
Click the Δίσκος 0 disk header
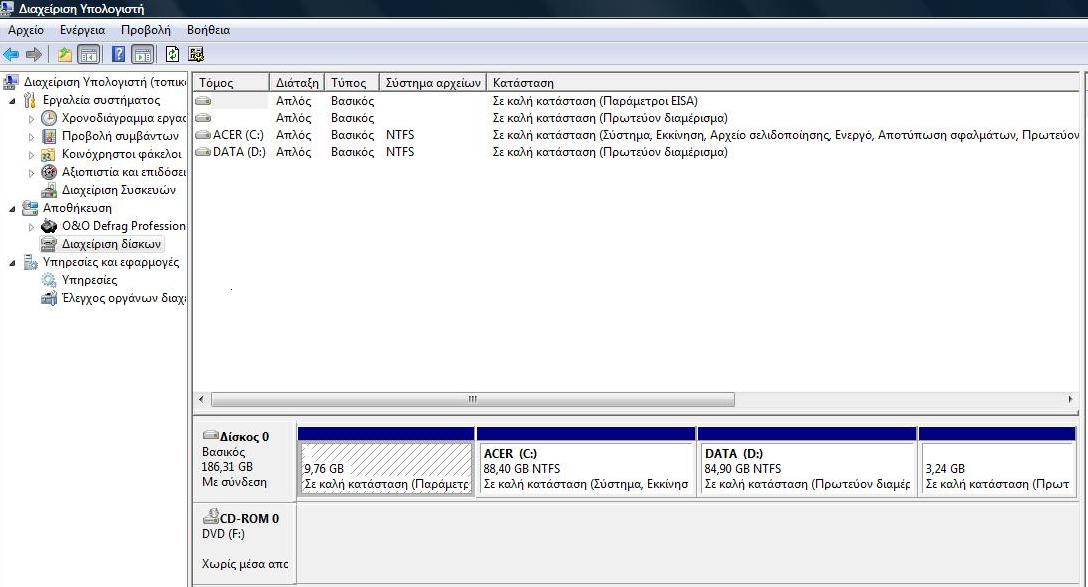[x=244, y=459]
